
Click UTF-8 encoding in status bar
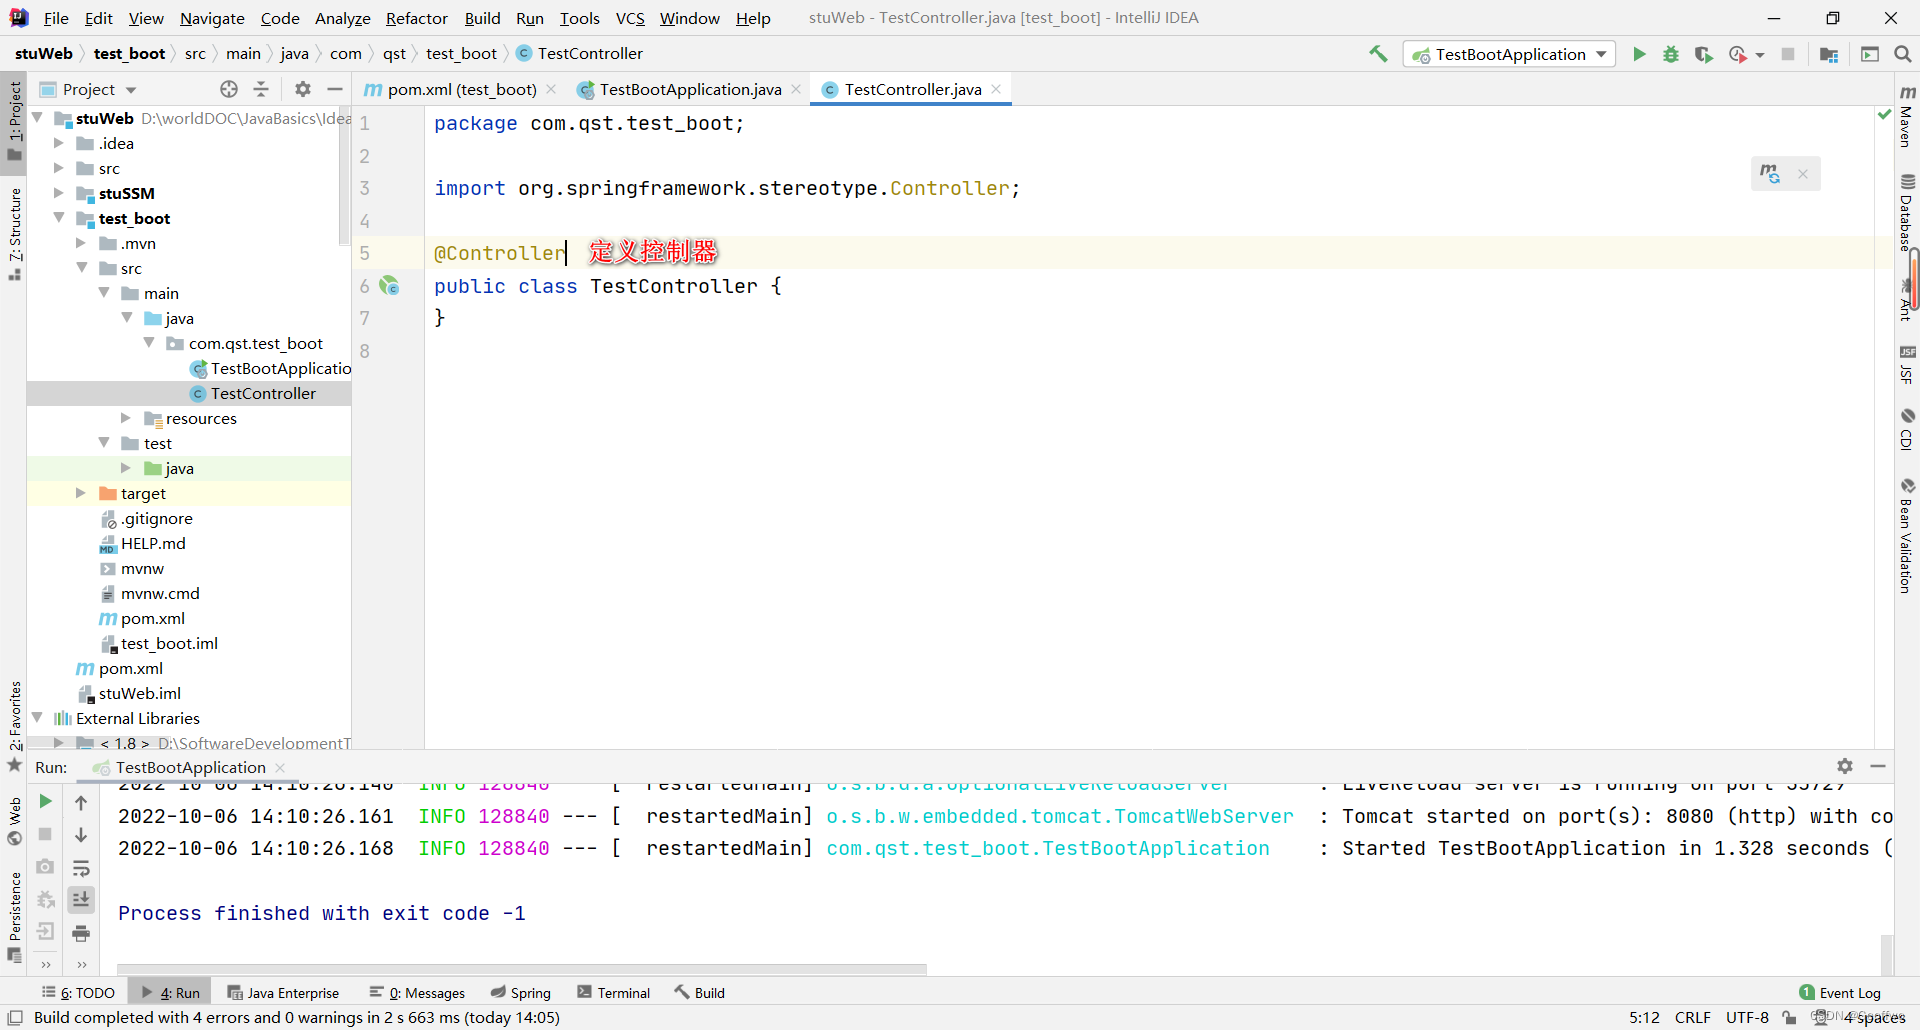[x=1747, y=1017]
